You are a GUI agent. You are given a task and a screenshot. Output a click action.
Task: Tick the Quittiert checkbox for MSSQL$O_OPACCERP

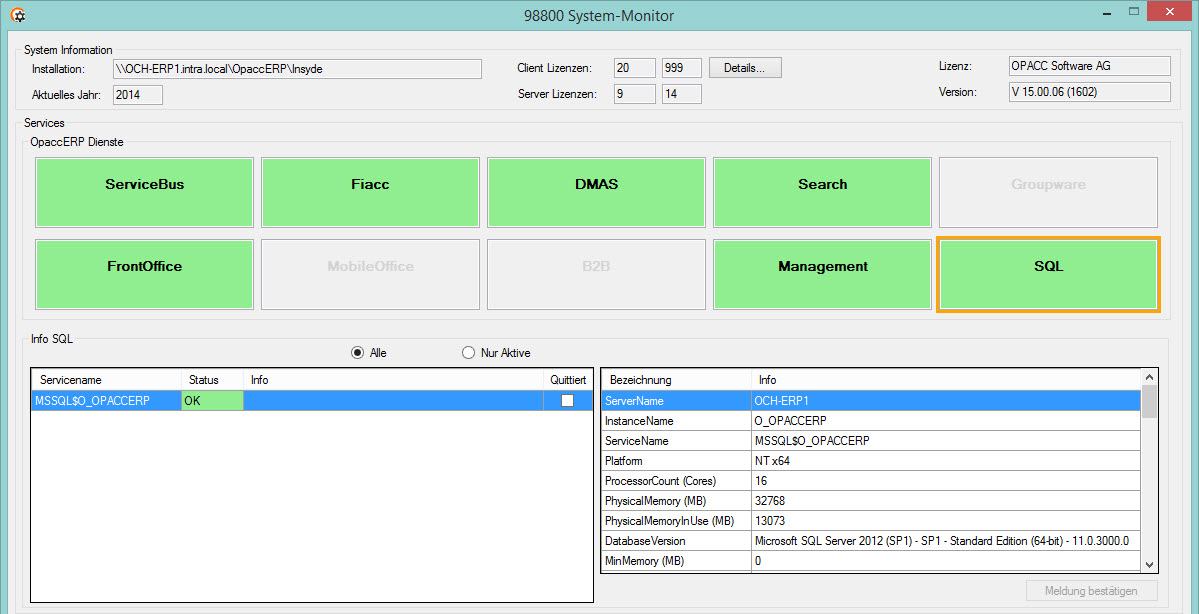[x=567, y=401]
